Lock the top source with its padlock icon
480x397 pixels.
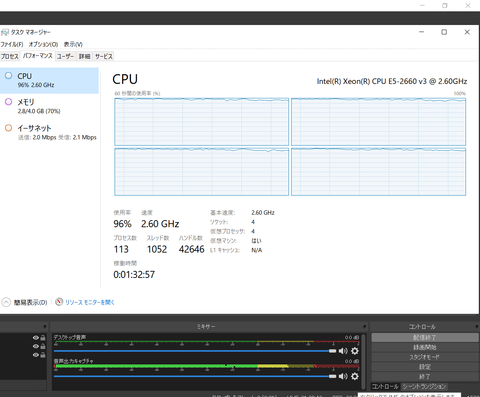click(x=43, y=338)
